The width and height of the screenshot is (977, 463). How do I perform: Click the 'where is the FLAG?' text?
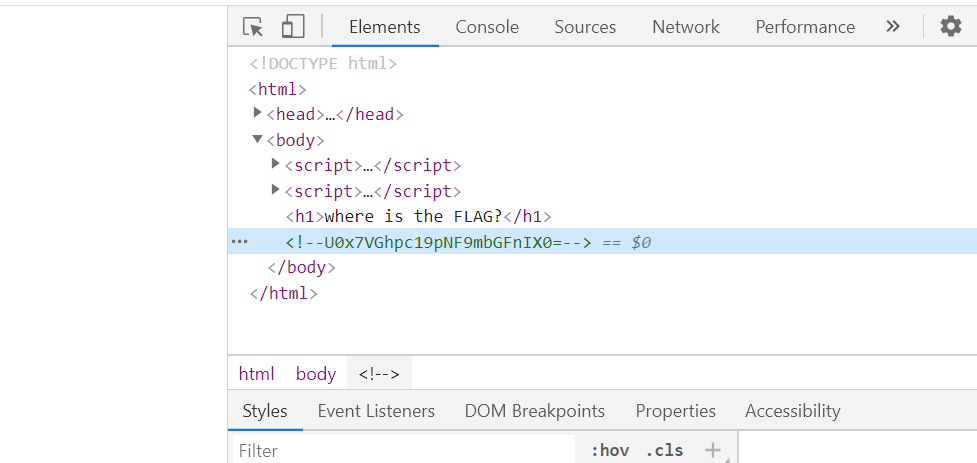click(x=414, y=216)
